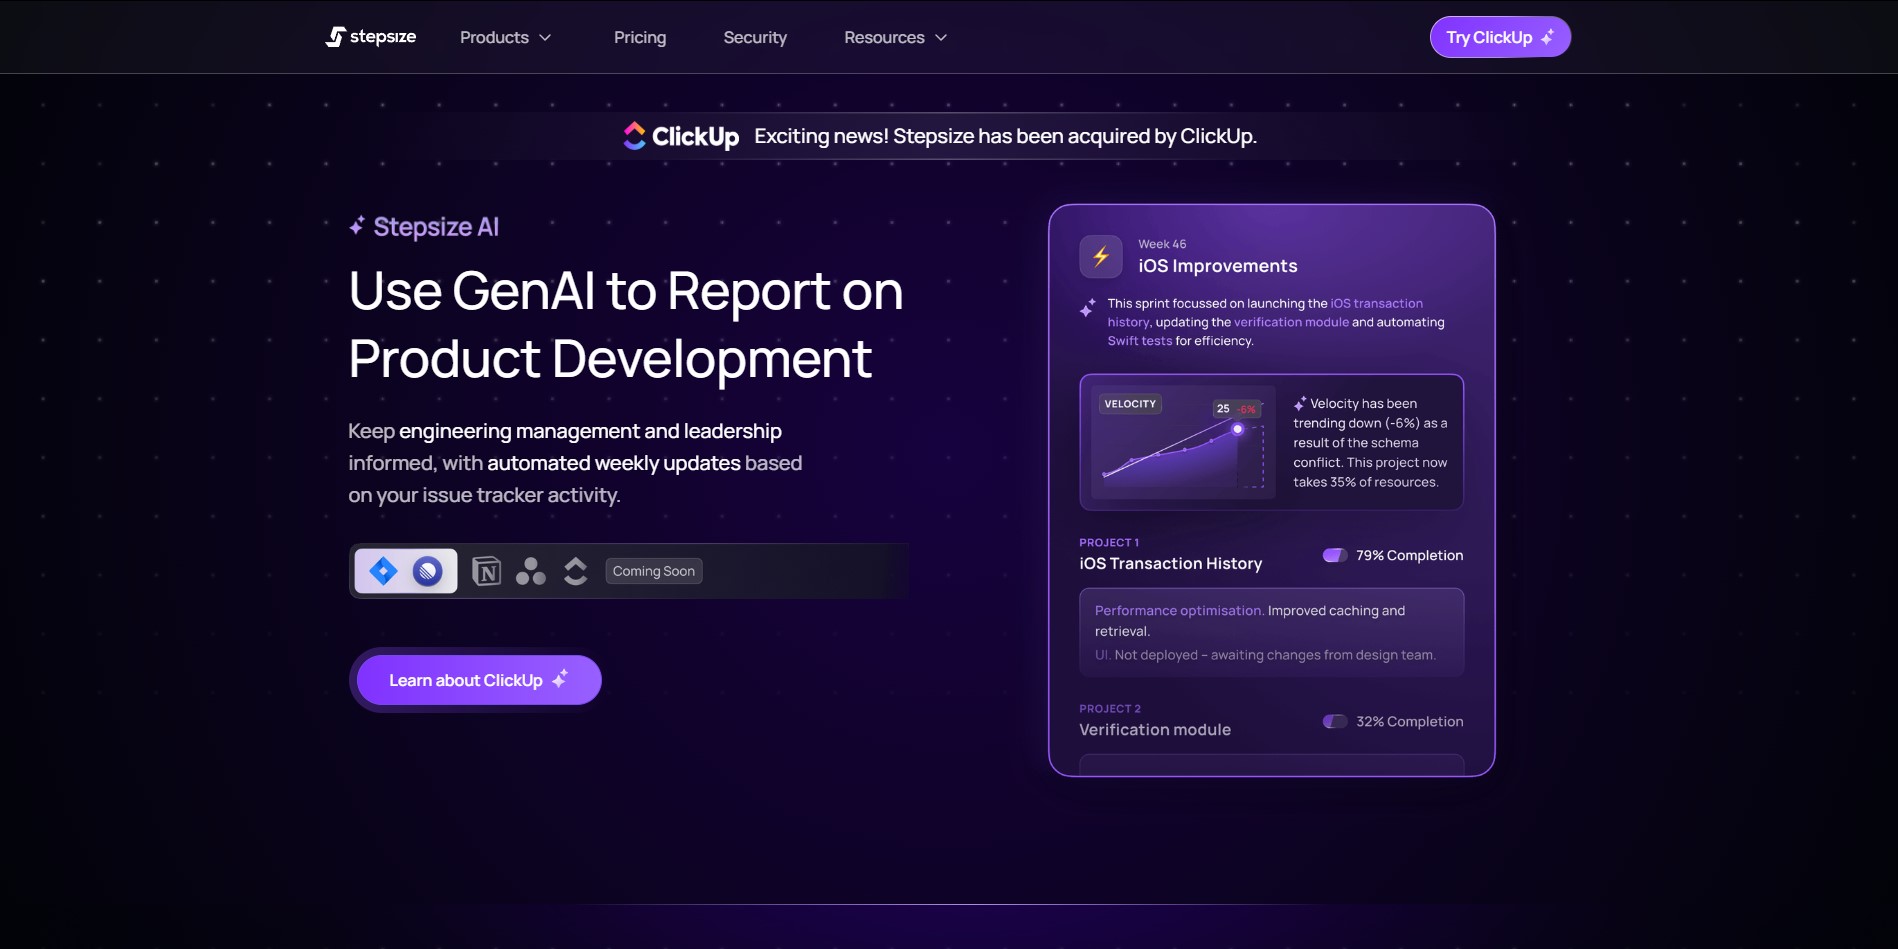Click the Stepsize logo in the header
Image resolution: width=1898 pixels, height=949 pixels.
371,37
